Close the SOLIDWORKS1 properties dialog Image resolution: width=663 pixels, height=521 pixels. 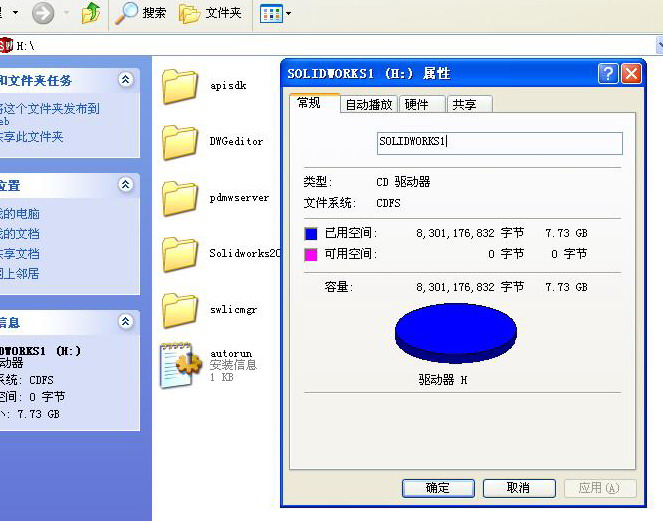(x=631, y=74)
